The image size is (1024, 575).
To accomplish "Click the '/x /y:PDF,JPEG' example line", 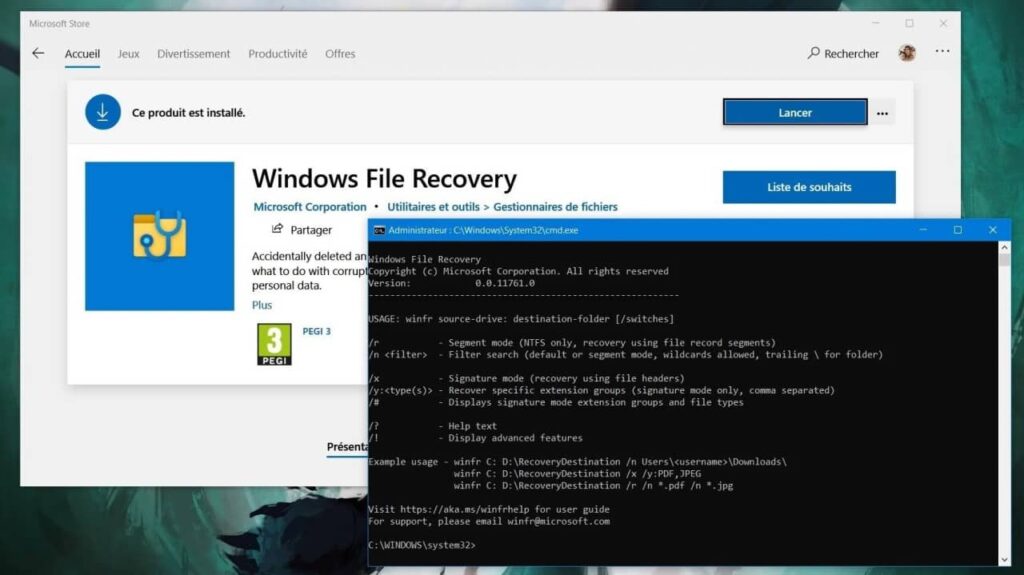I will (577, 474).
